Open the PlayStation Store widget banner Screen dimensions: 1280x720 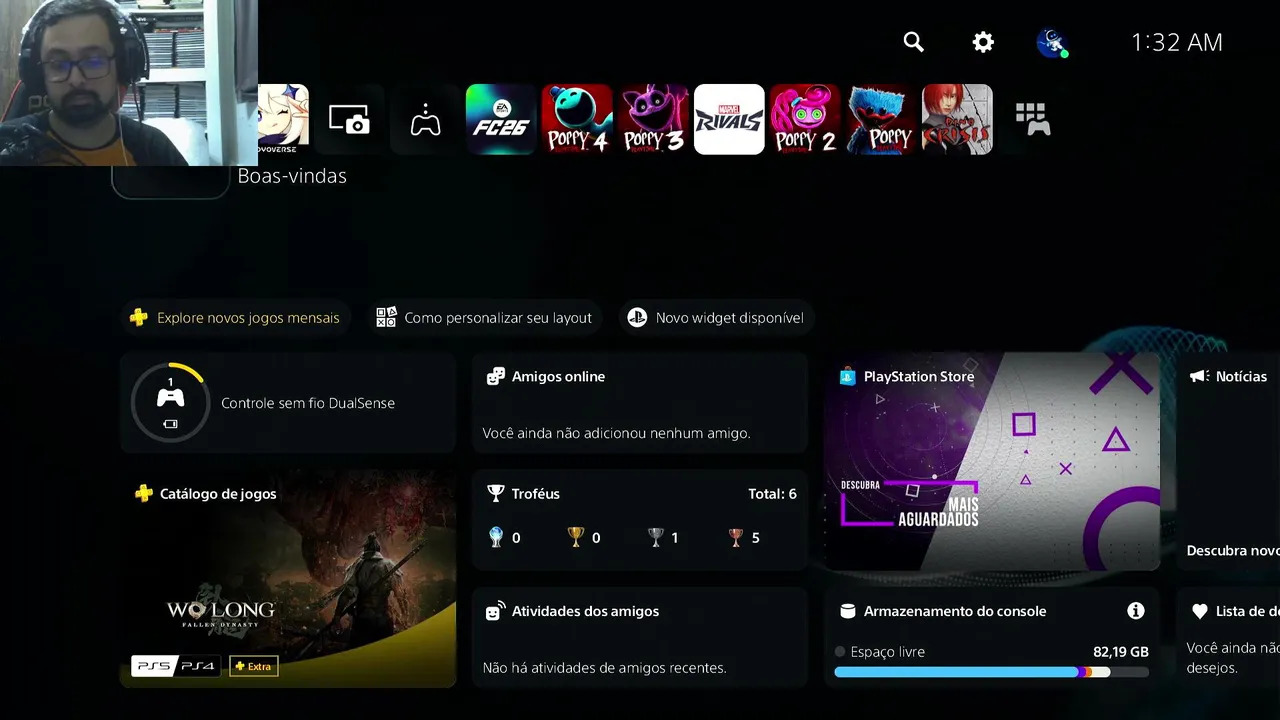click(992, 461)
